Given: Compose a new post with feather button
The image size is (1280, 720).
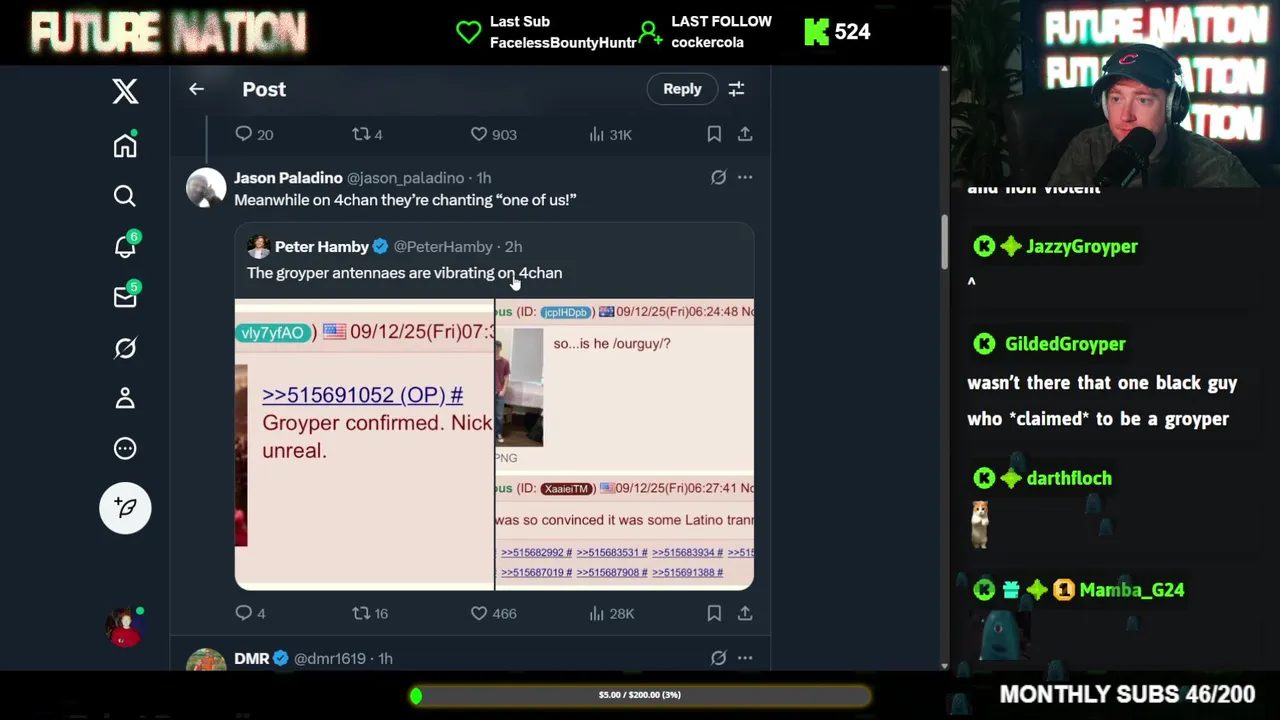Looking at the screenshot, I should [x=125, y=508].
